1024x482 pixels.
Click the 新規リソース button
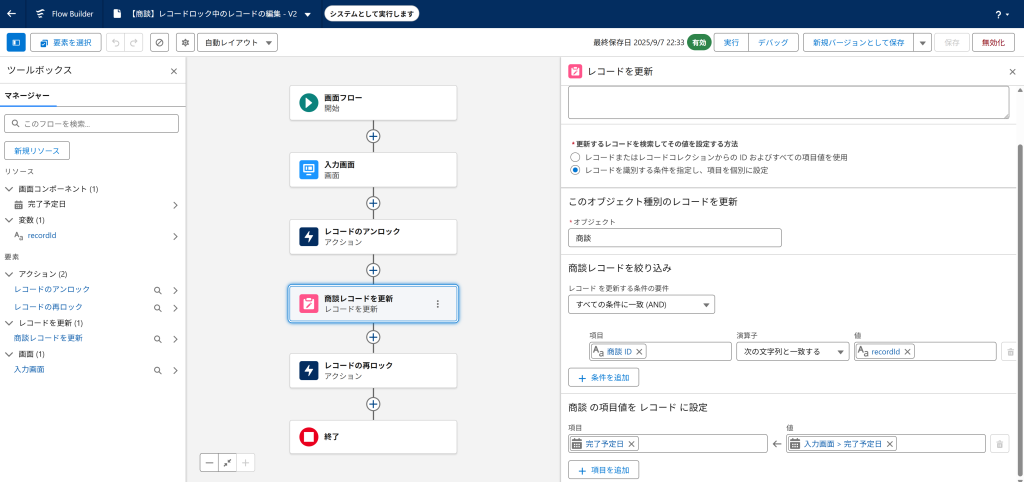tap(37, 151)
